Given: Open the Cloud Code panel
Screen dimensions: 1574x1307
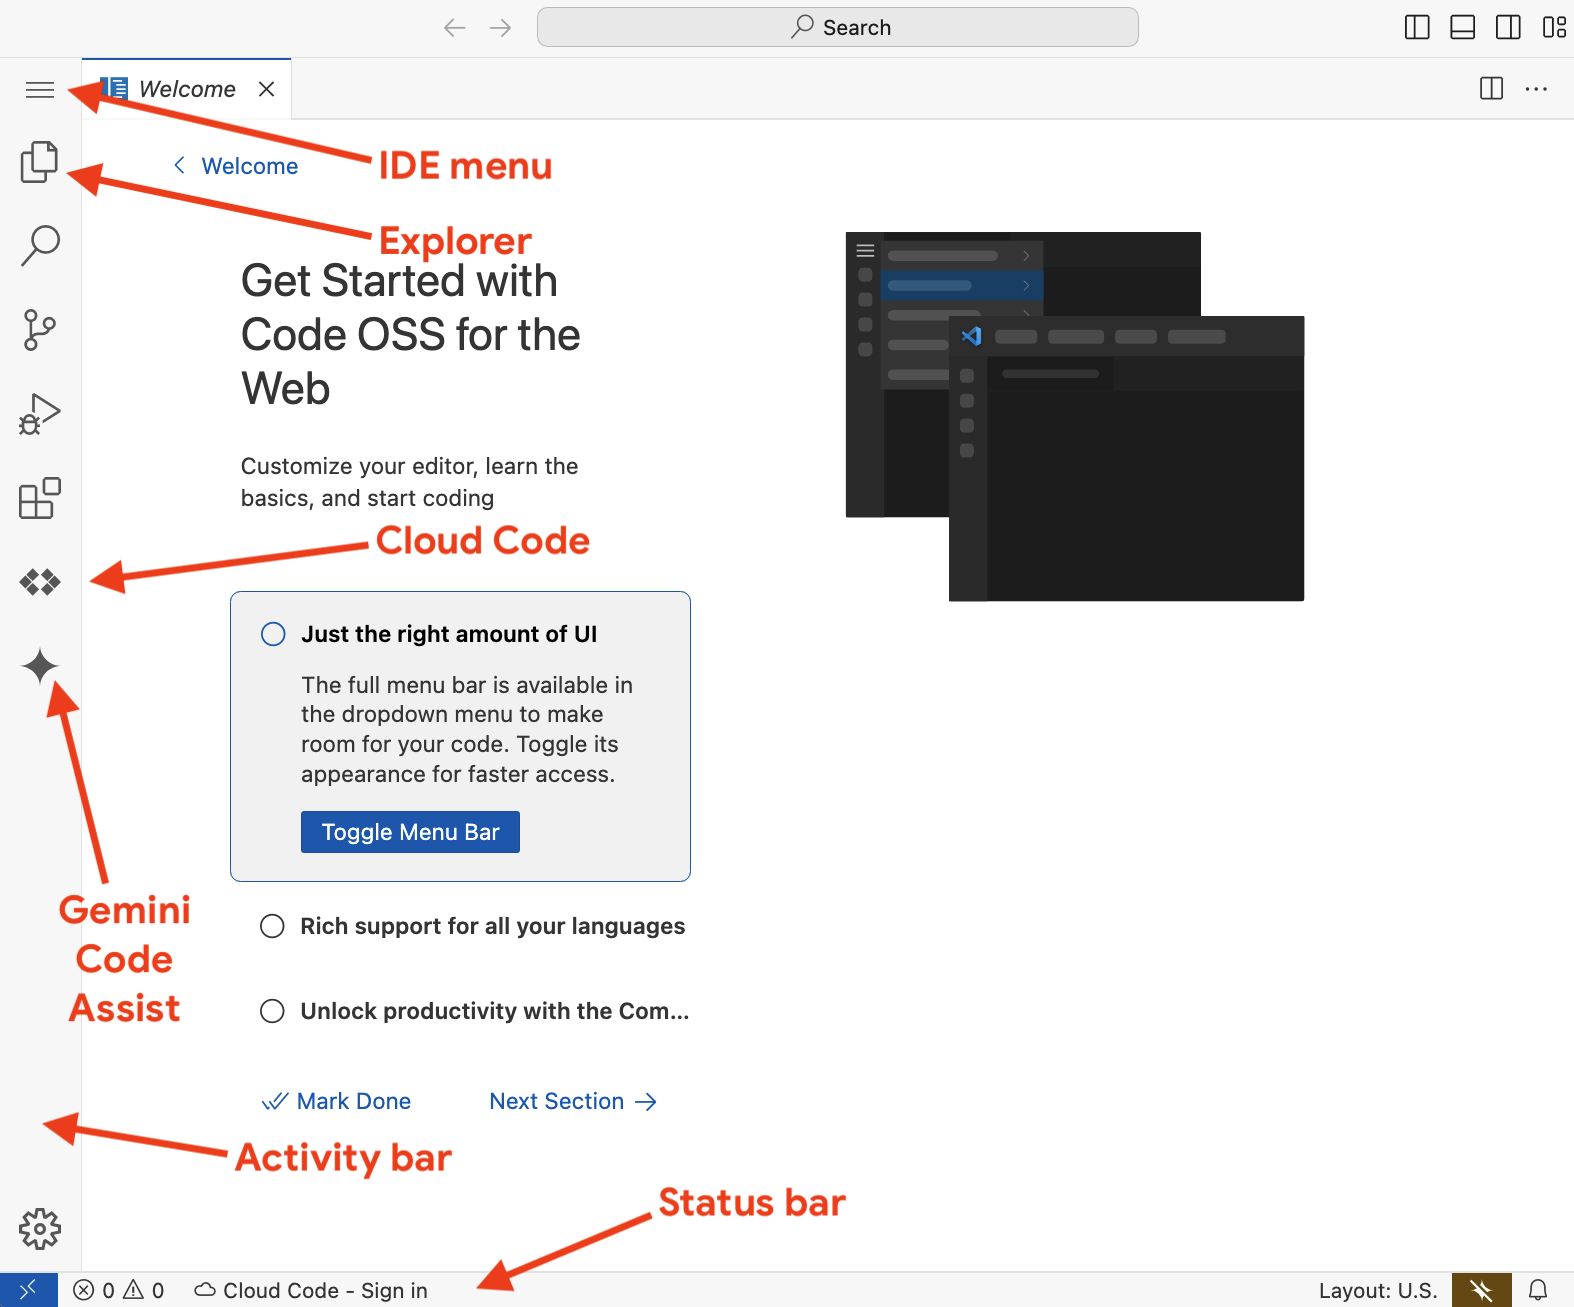Looking at the screenshot, I should coord(40,582).
